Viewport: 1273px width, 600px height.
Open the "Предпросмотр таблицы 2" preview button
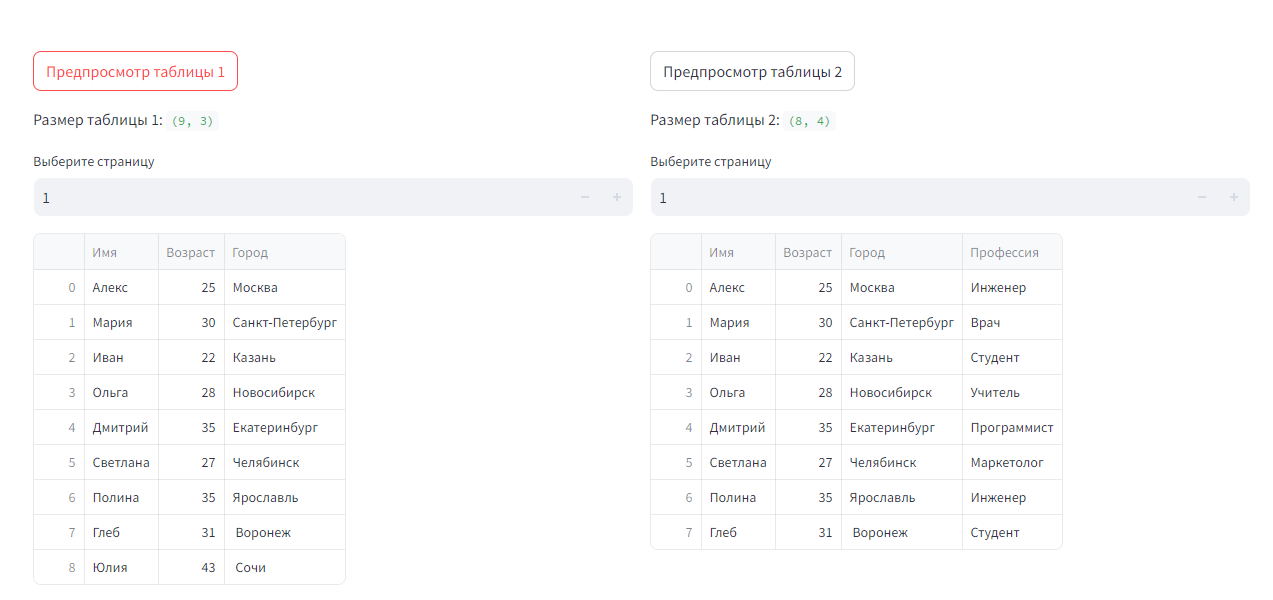click(752, 71)
